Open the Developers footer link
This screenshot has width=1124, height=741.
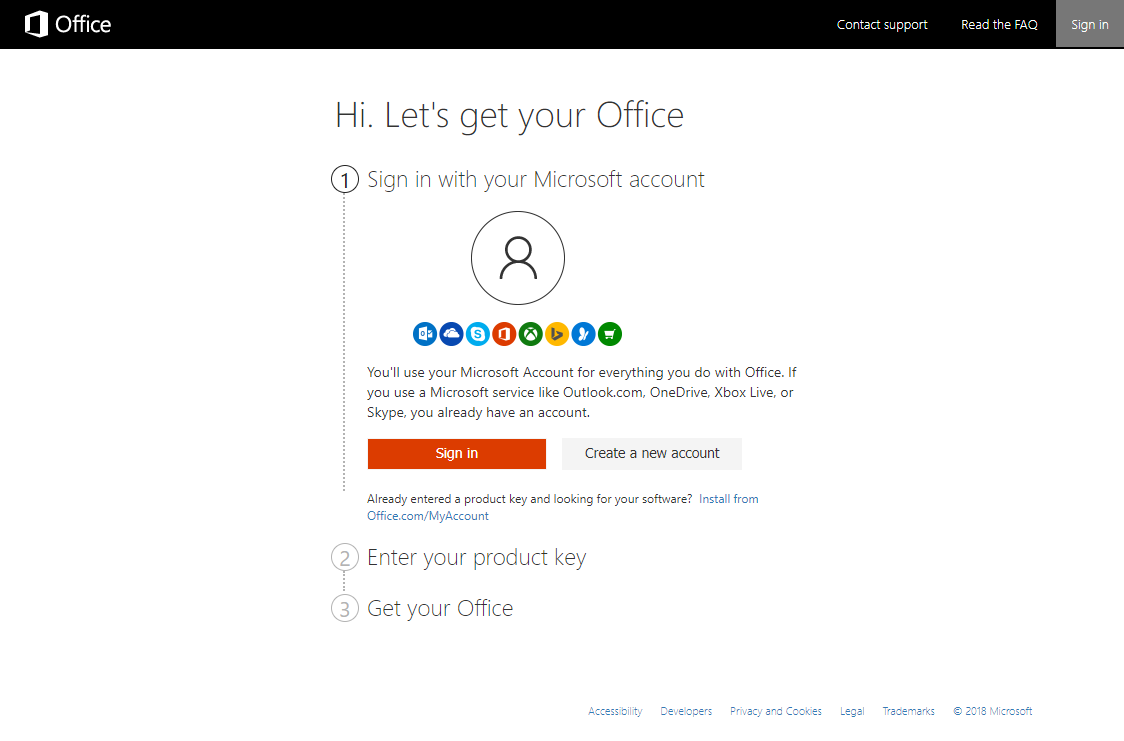(686, 711)
